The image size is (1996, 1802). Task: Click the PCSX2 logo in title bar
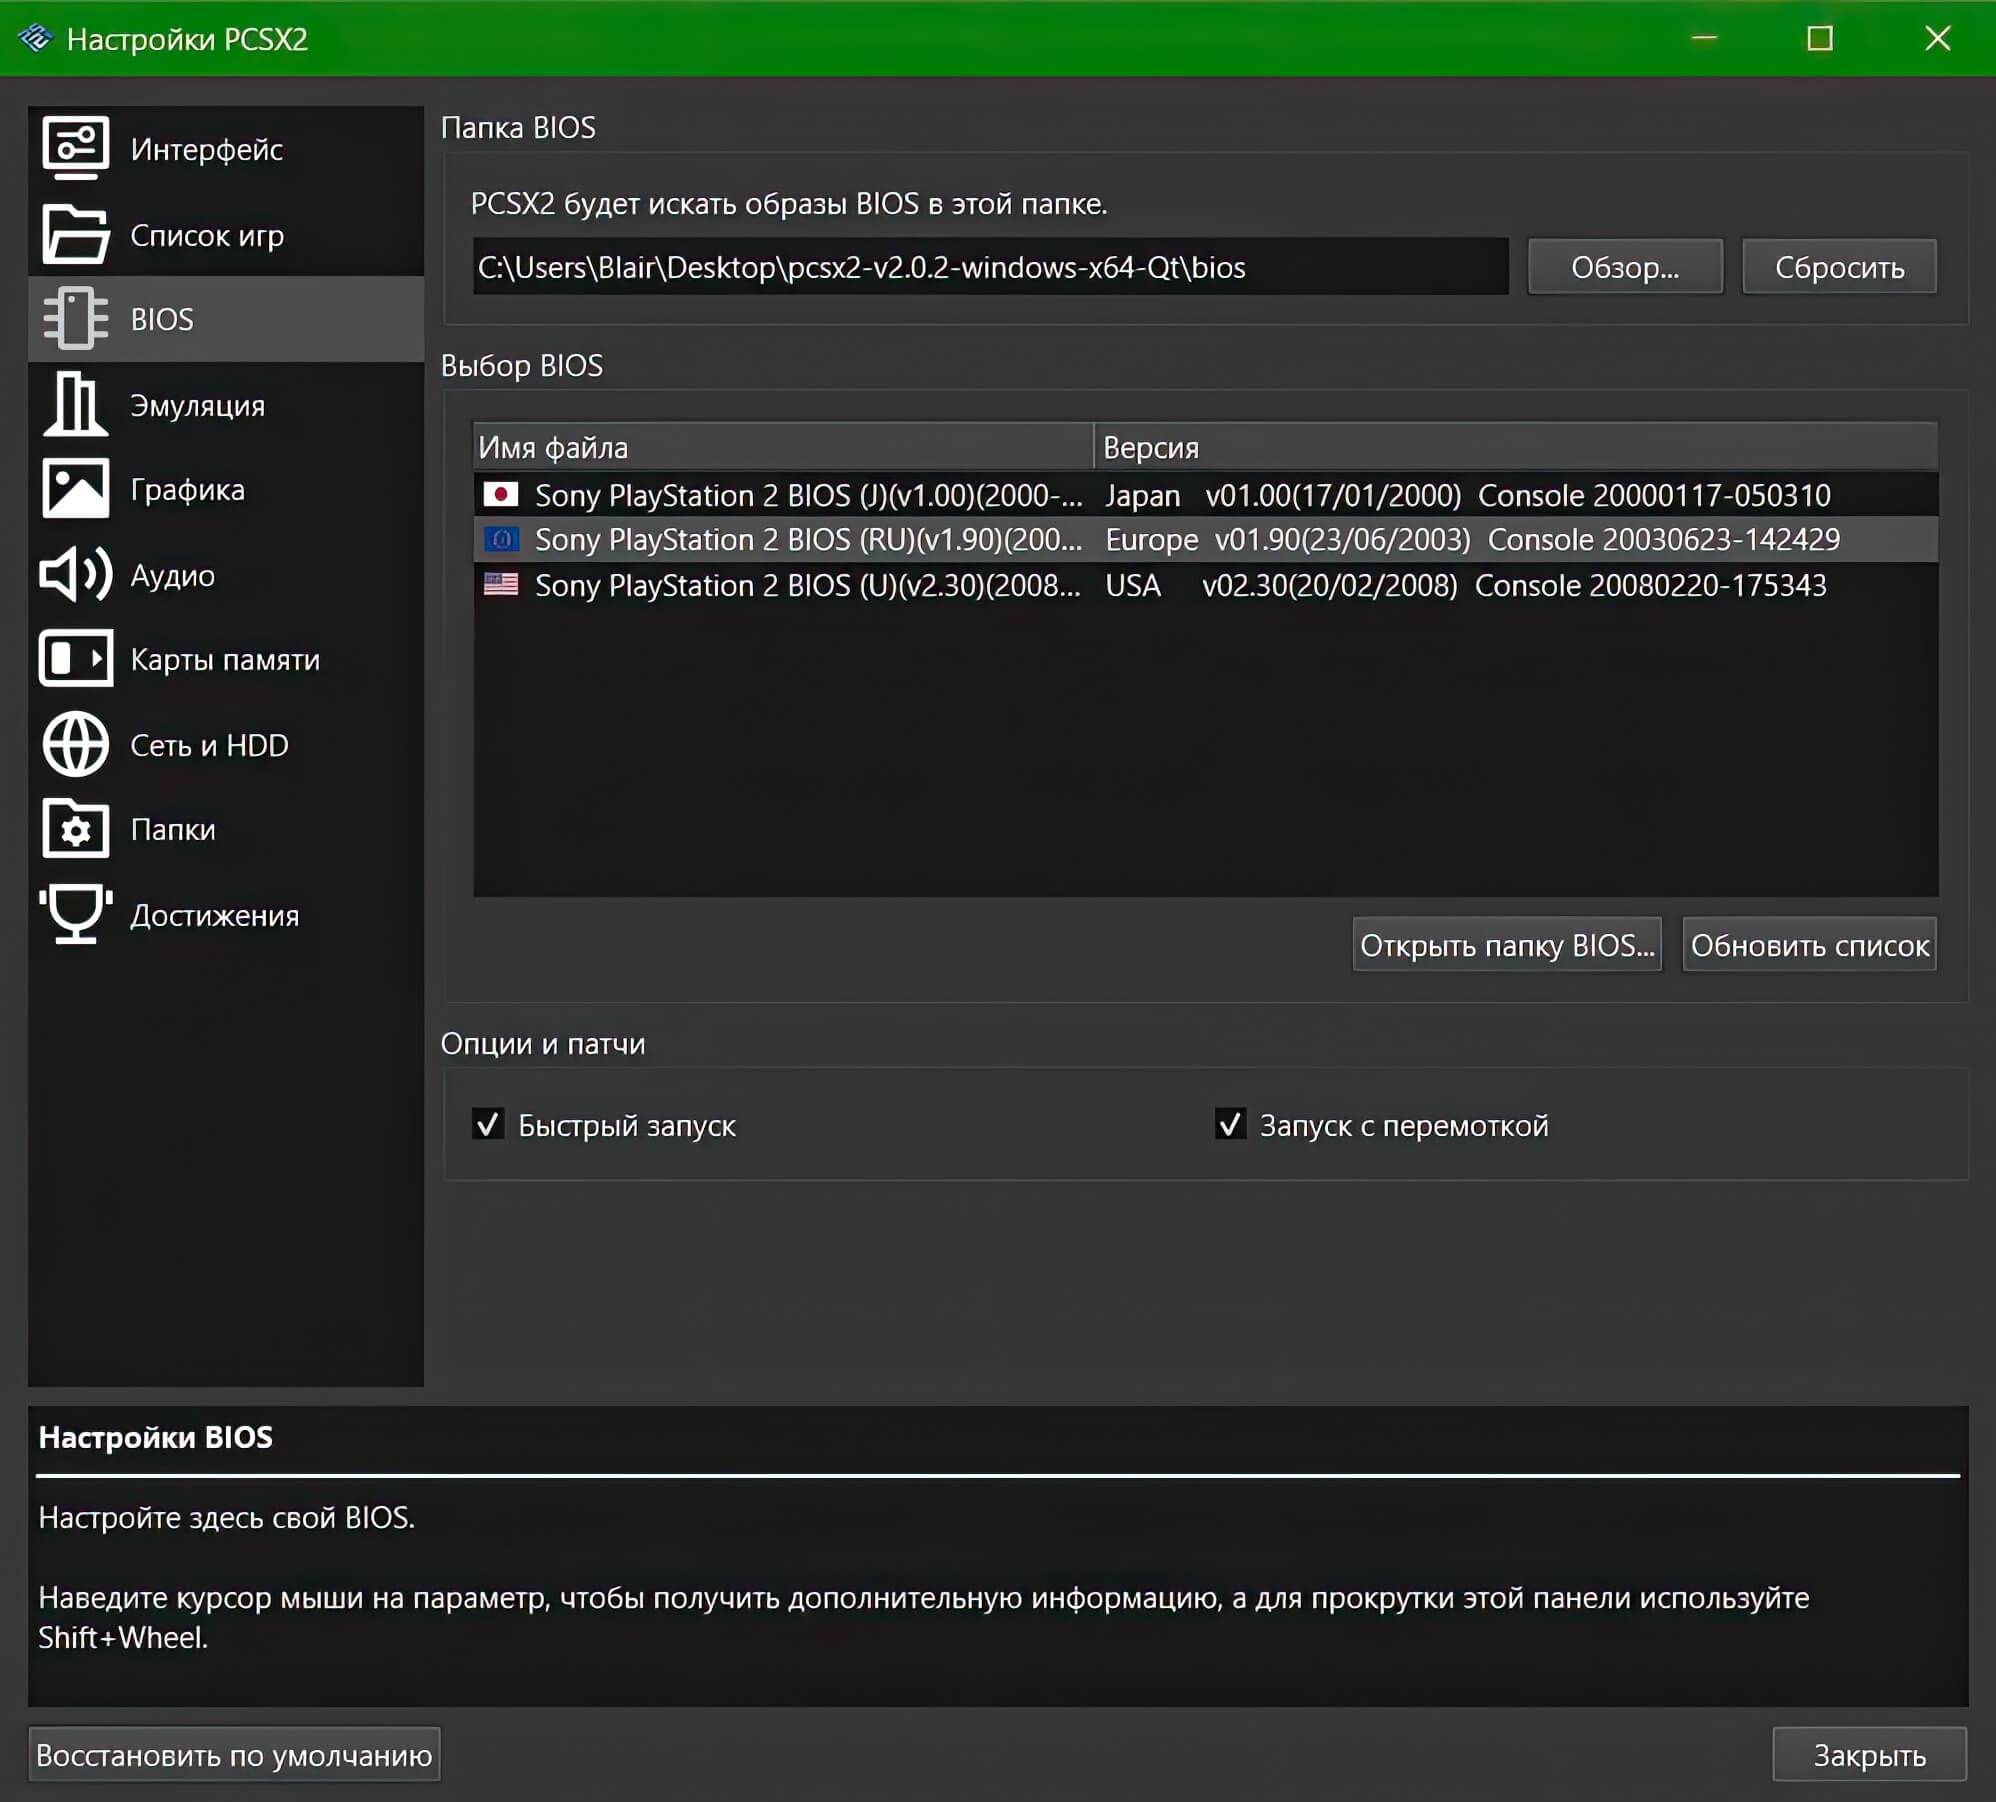coord(36,38)
